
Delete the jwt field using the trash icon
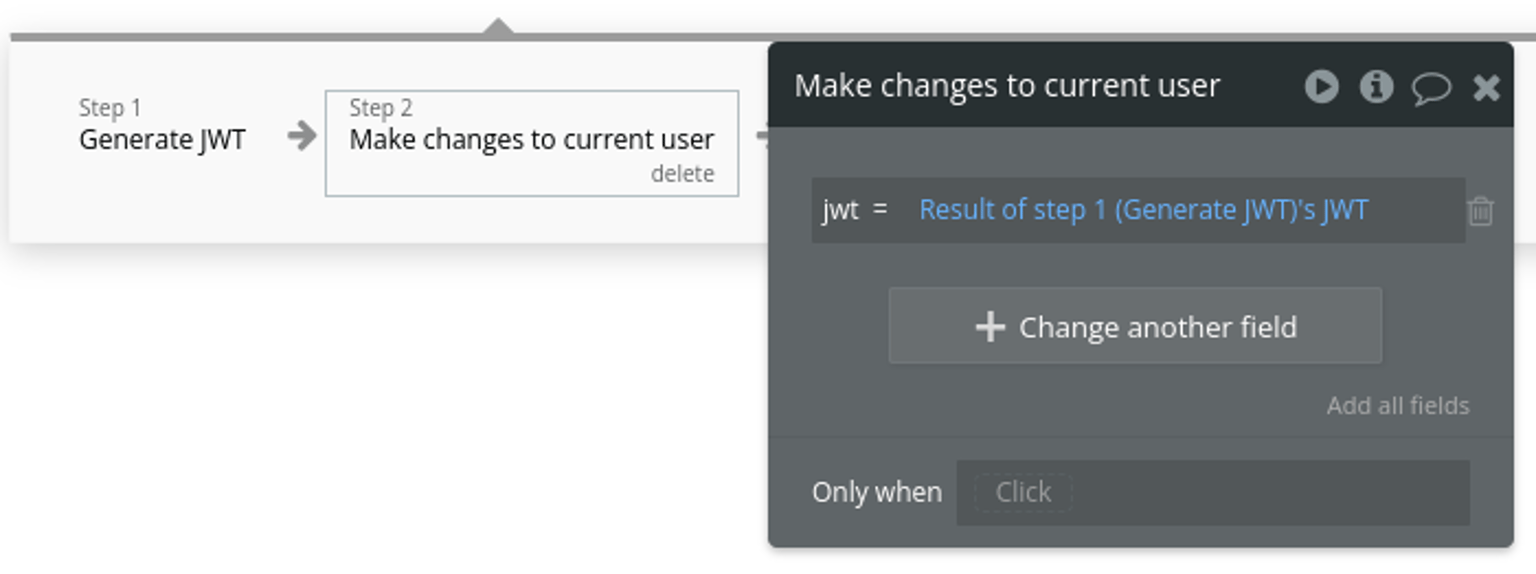coord(1480,211)
